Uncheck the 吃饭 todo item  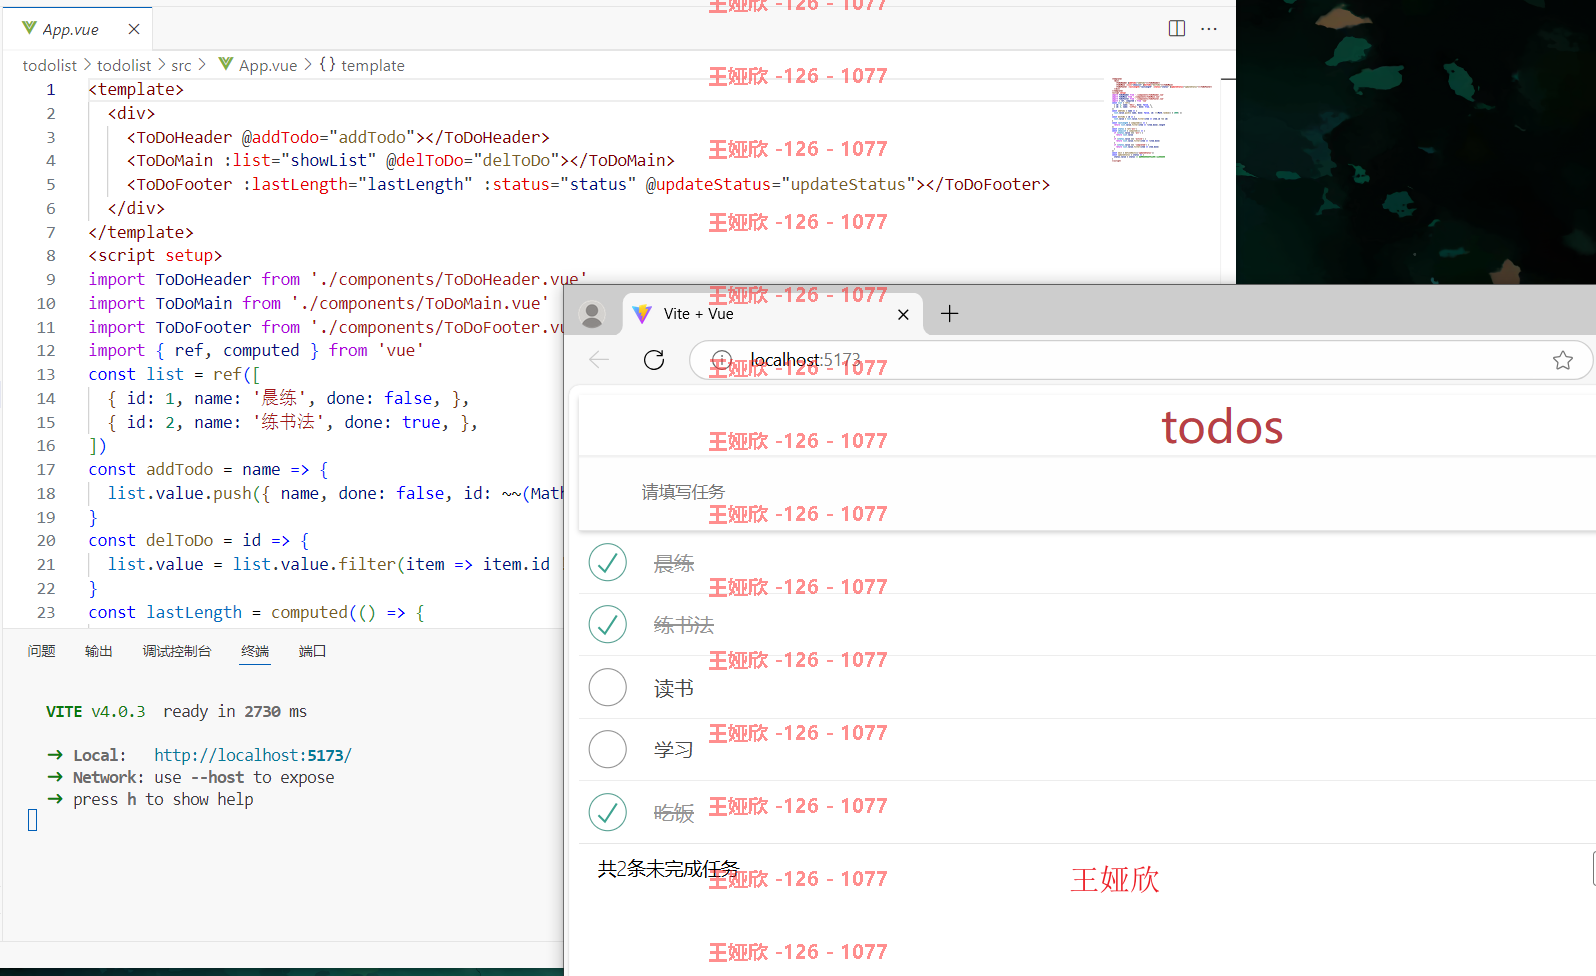coord(608,812)
